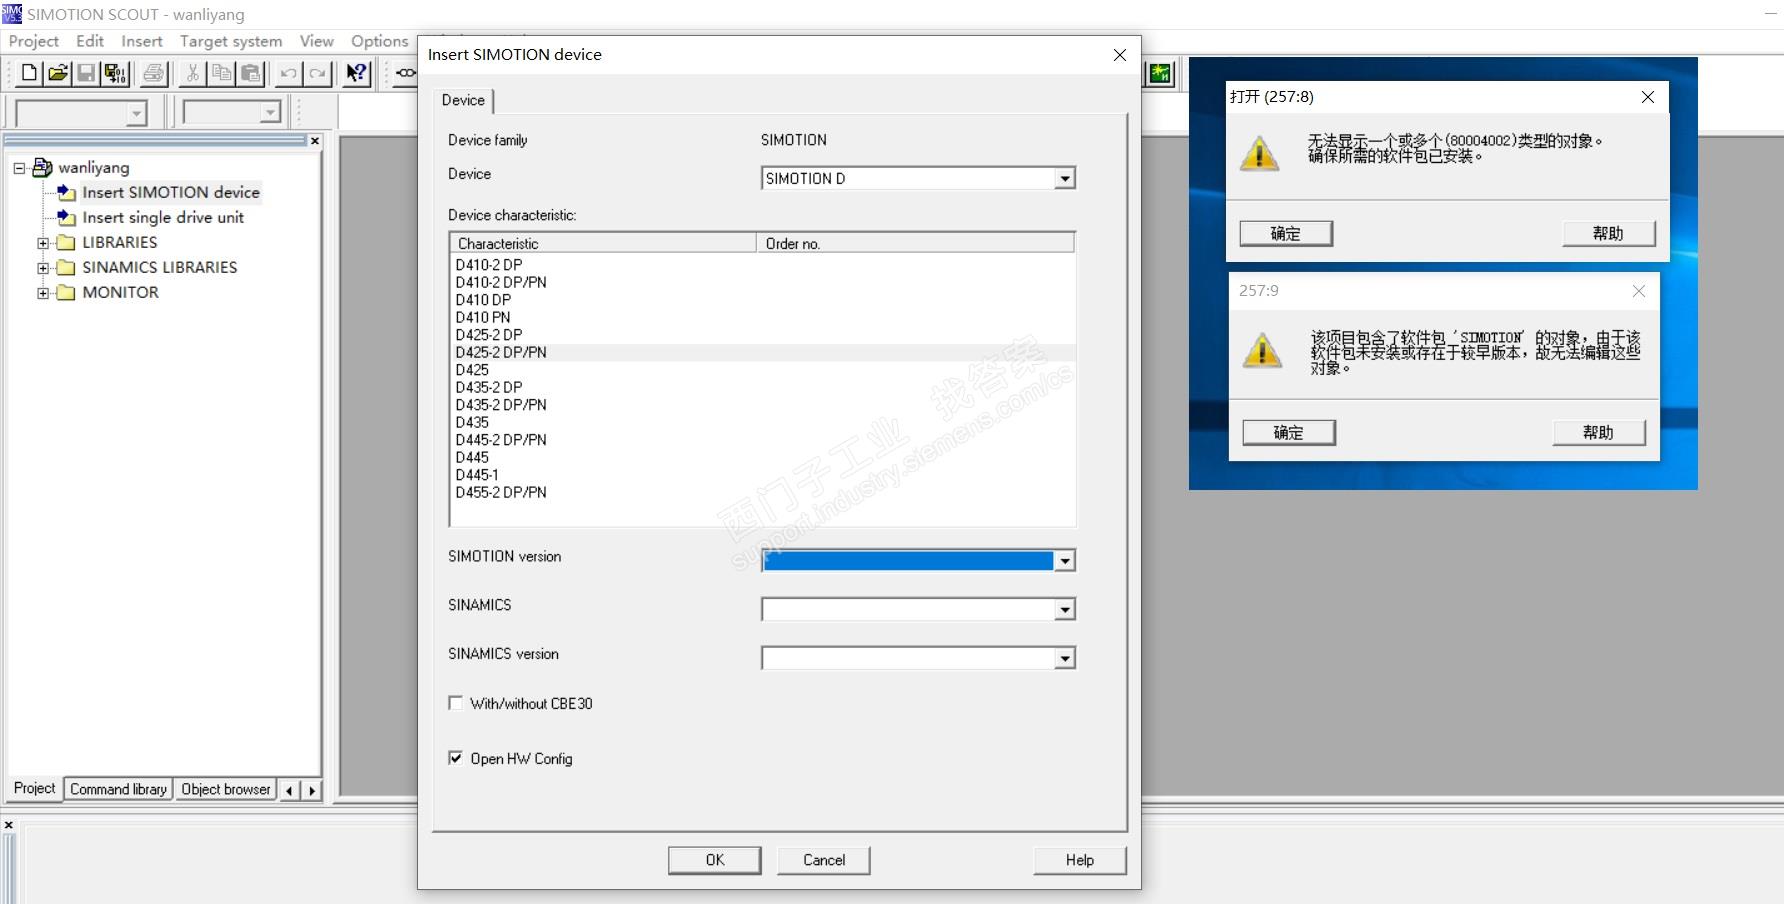This screenshot has height=904, width=1784.
Task: Open the SINAMICS version dropdown
Action: click(1065, 658)
